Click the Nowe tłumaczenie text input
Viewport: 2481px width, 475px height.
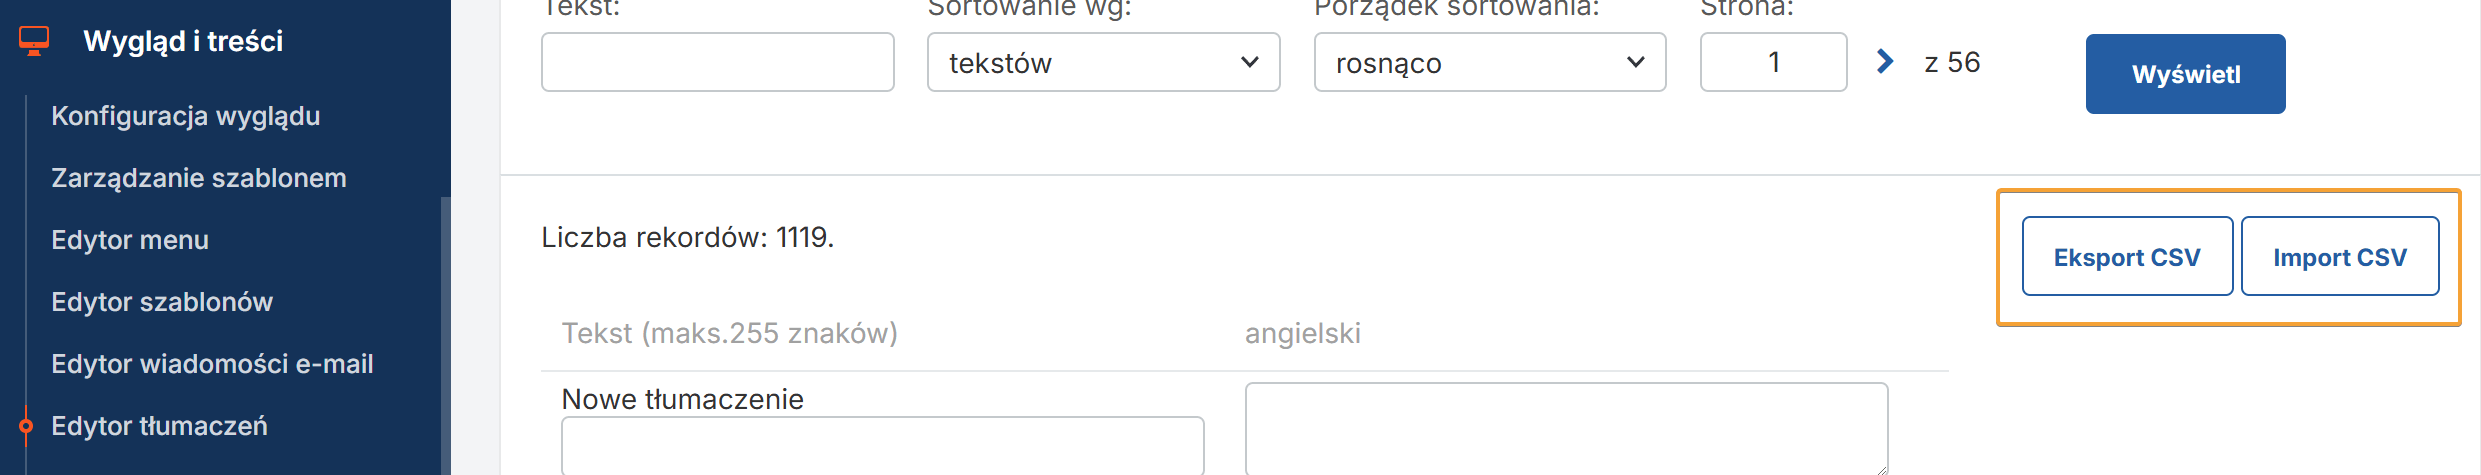[882, 445]
